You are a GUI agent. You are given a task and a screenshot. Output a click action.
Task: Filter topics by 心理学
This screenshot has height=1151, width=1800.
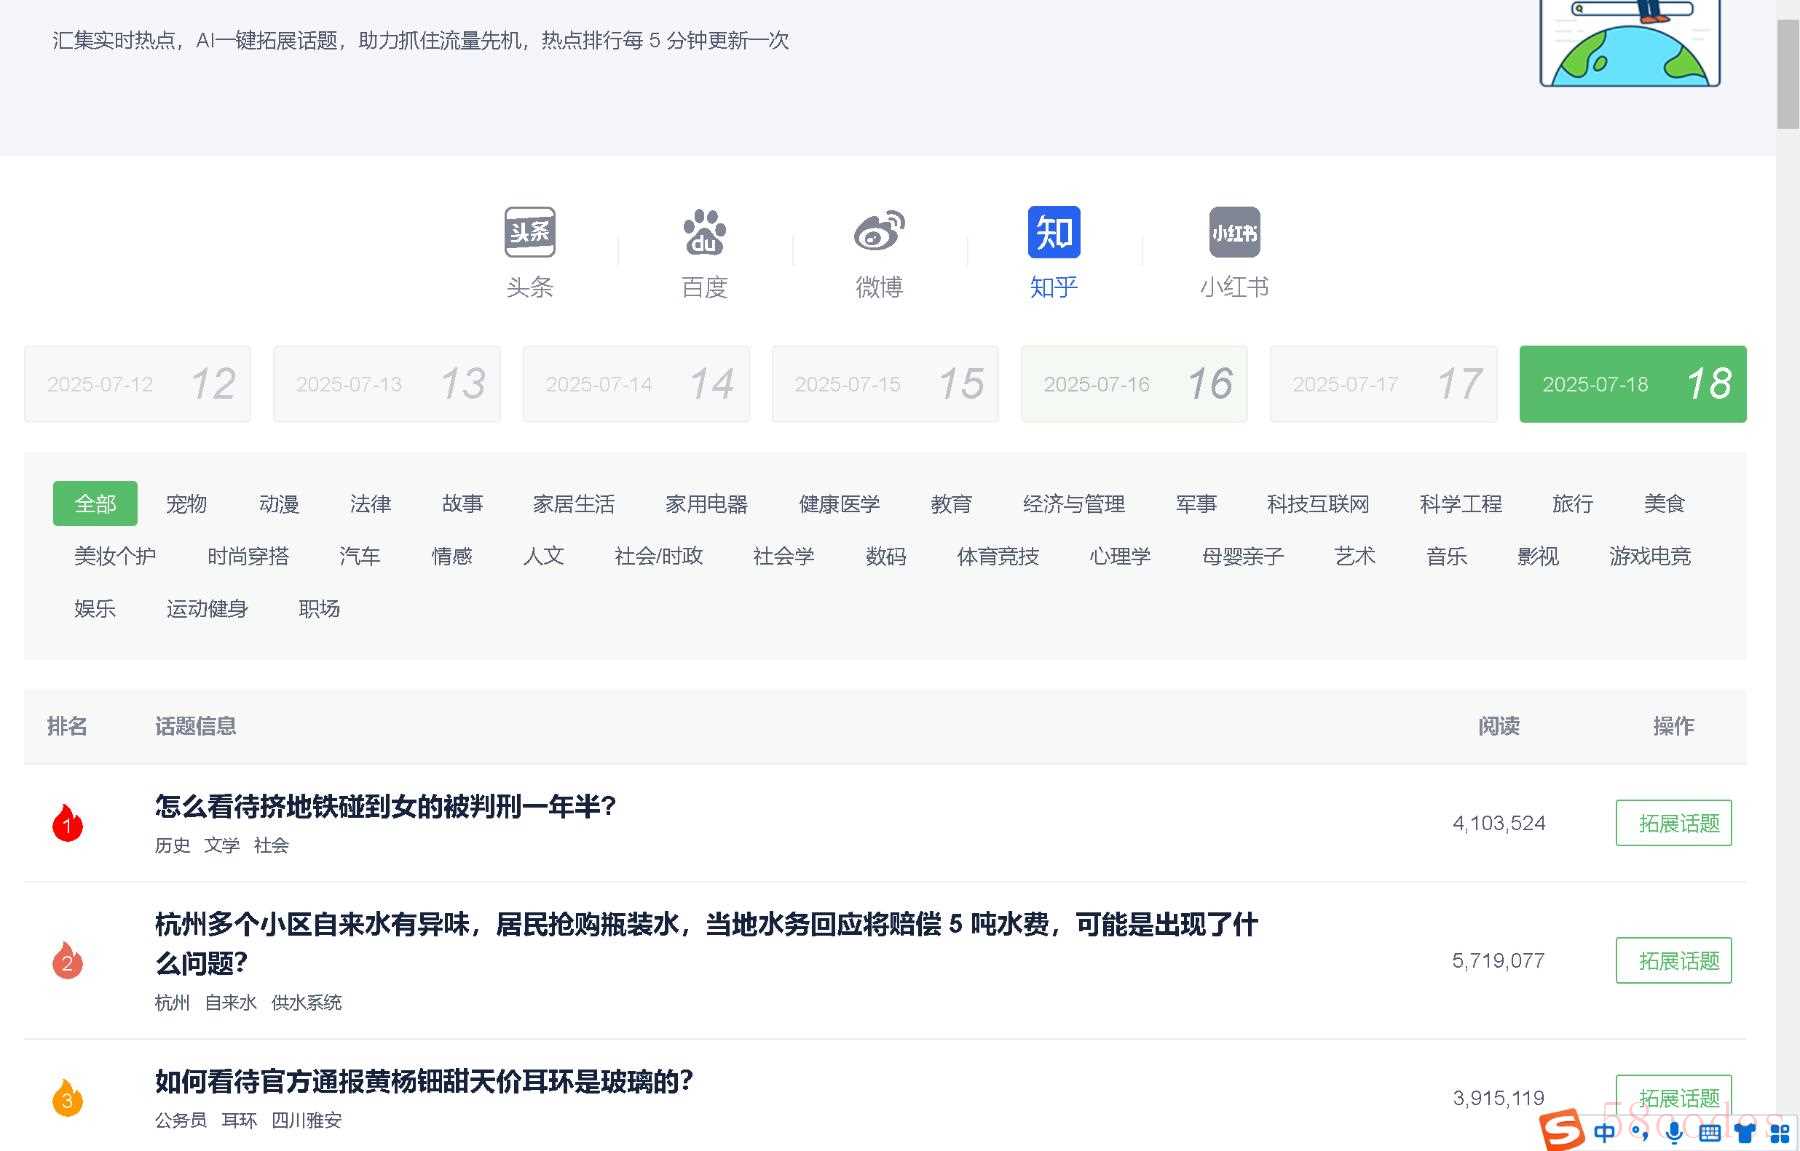pos(1120,556)
